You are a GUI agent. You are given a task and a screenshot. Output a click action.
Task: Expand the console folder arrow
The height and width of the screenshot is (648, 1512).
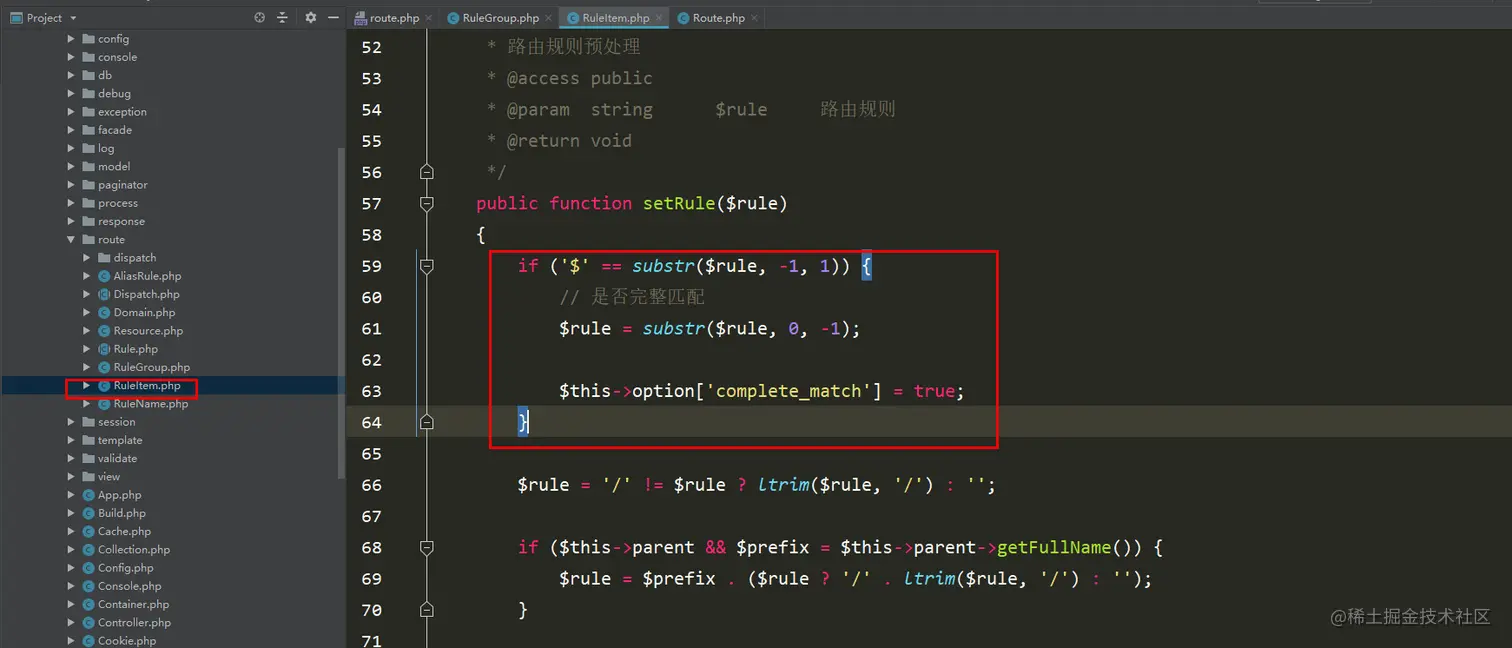[x=71, y=57]
